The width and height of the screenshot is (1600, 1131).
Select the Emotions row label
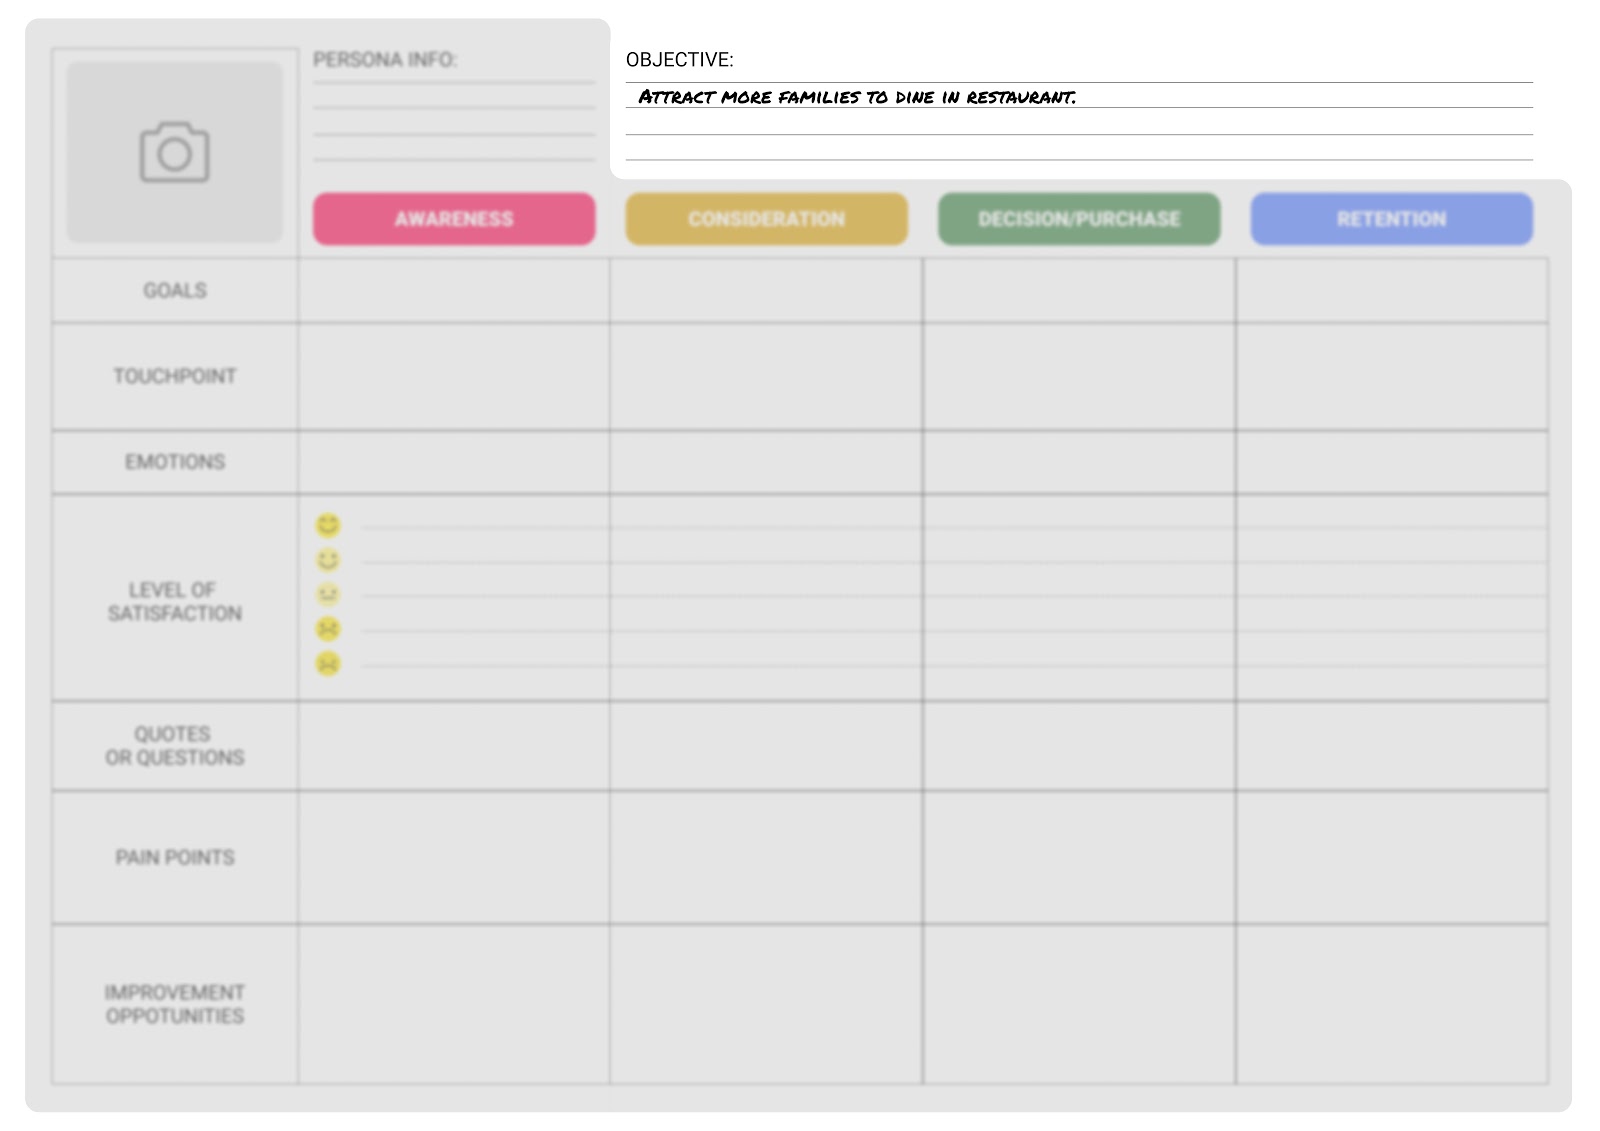point(175,462)
